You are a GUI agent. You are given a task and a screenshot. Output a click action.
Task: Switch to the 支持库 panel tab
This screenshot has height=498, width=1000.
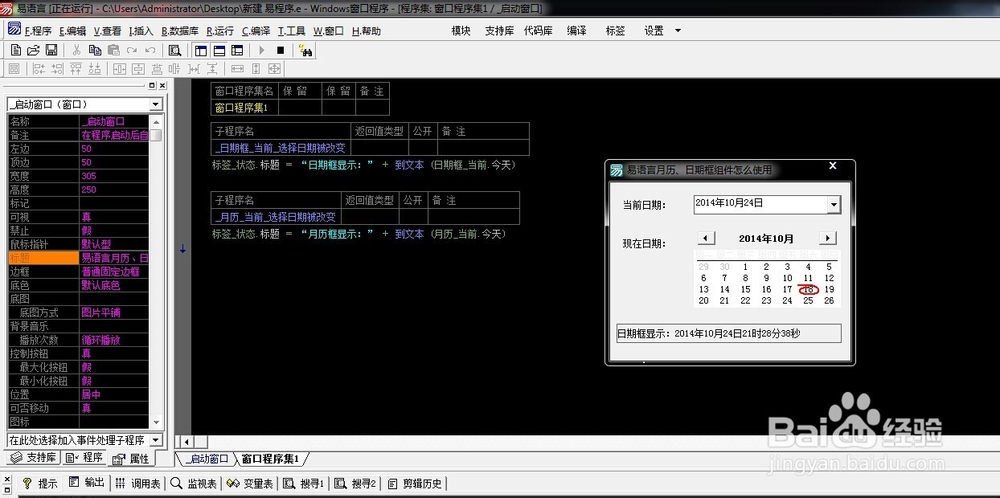pyautogui.click(x=34, y=457)
